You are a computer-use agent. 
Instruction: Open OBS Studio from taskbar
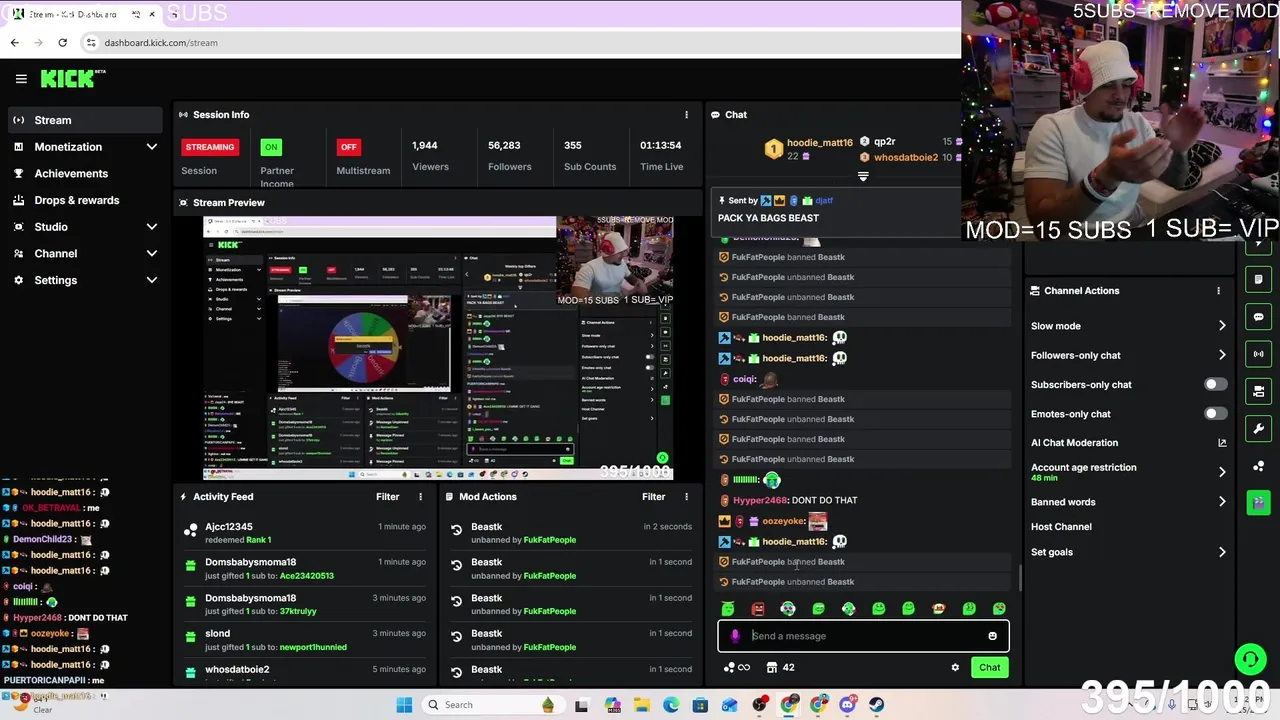(x=760, y=705)
